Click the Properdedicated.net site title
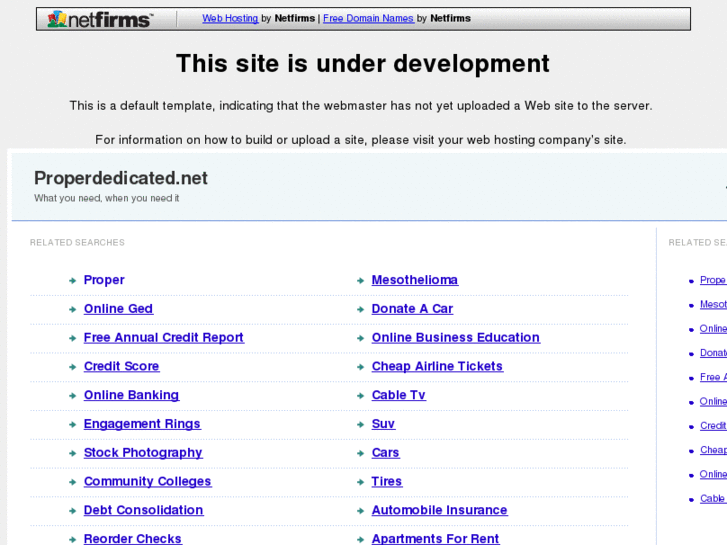The width and height of the screenshot is (727, 545). point(121,178)
